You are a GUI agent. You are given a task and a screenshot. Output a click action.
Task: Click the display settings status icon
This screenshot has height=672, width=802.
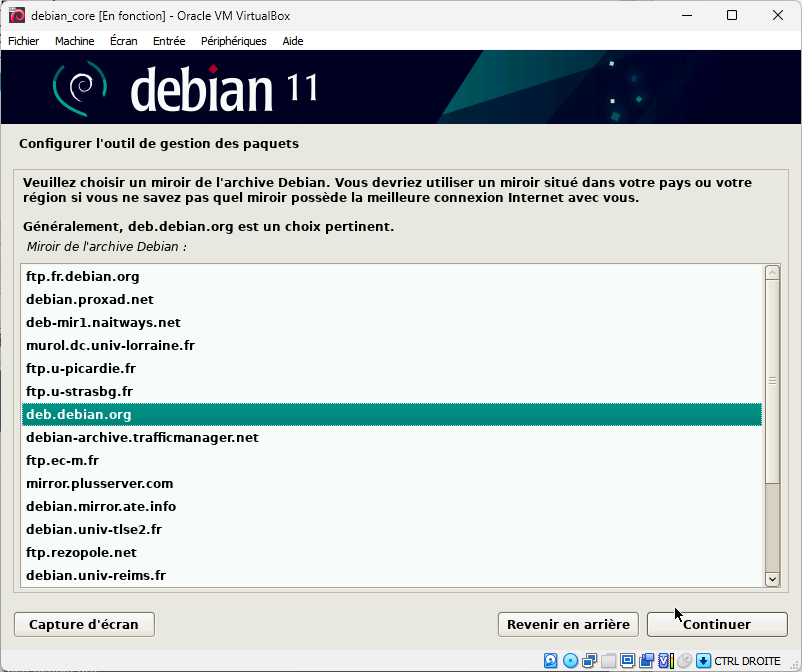(x=628, y=661)
